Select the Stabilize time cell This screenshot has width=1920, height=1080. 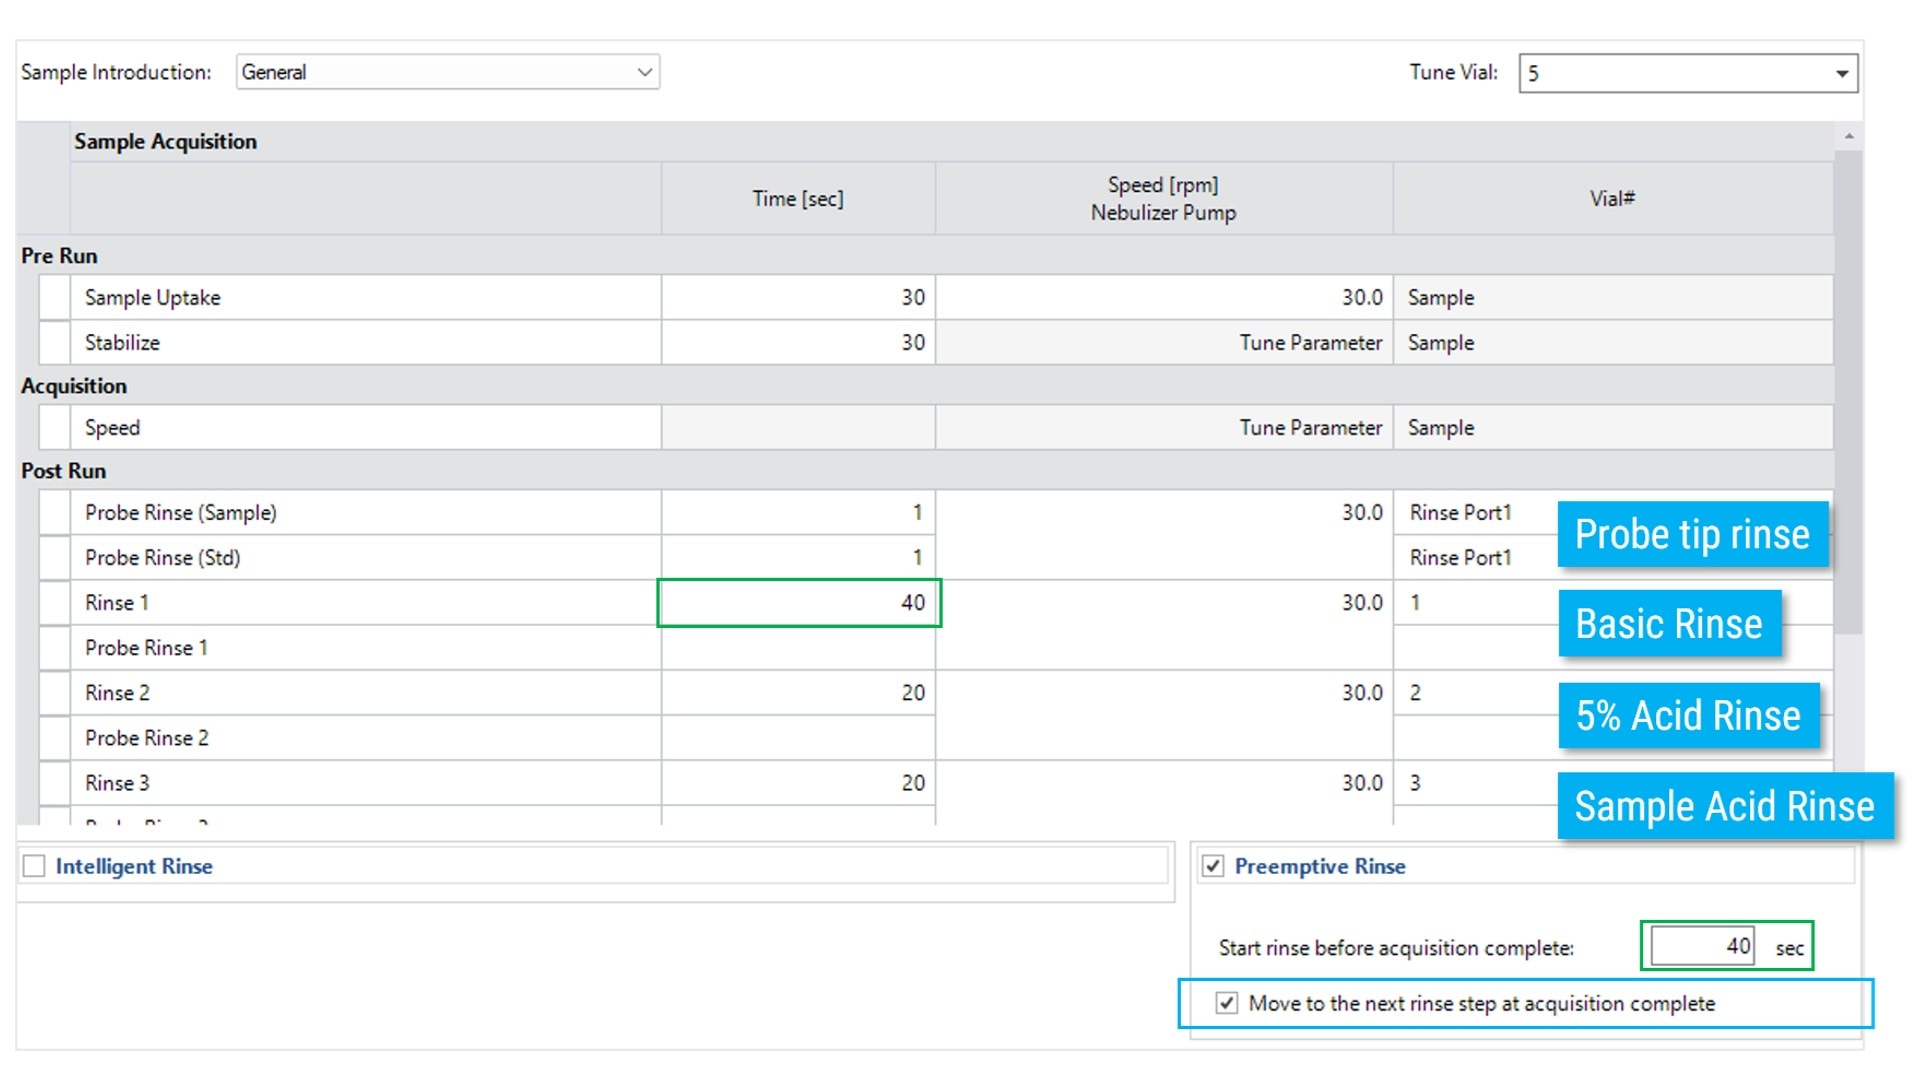tap(799, 342)
